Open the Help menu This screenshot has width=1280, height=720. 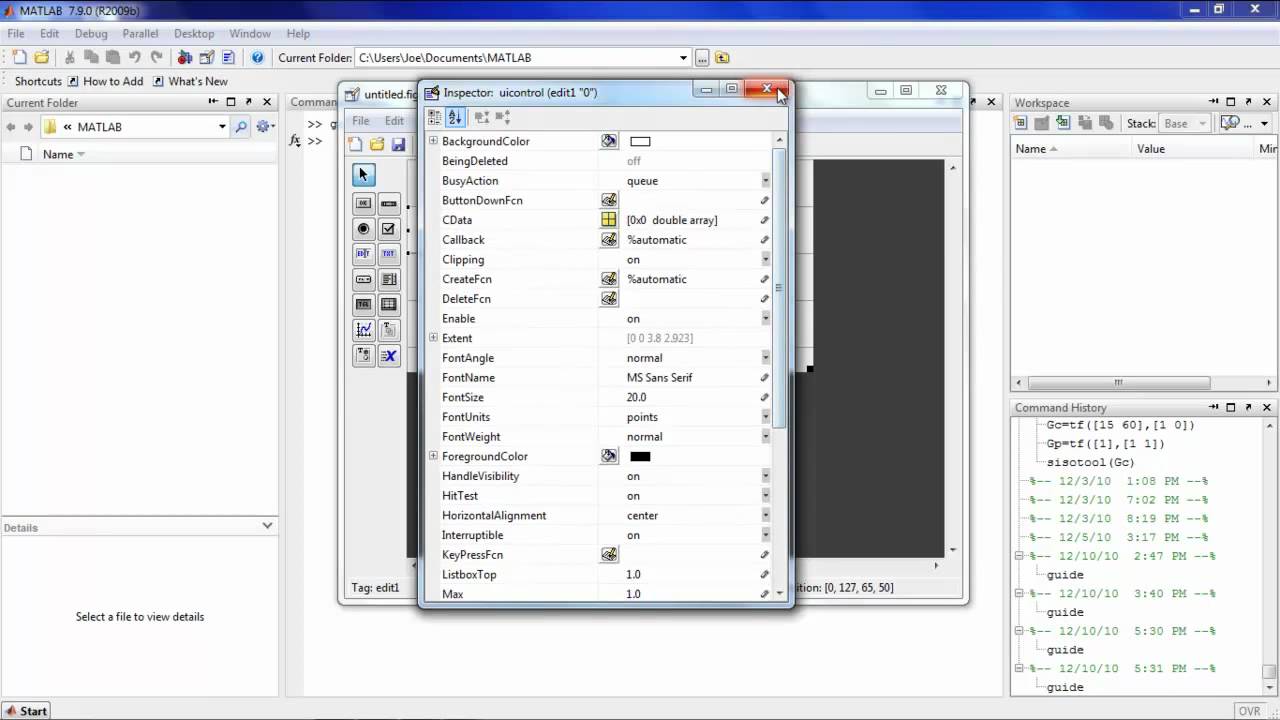[x=298, y=33]
